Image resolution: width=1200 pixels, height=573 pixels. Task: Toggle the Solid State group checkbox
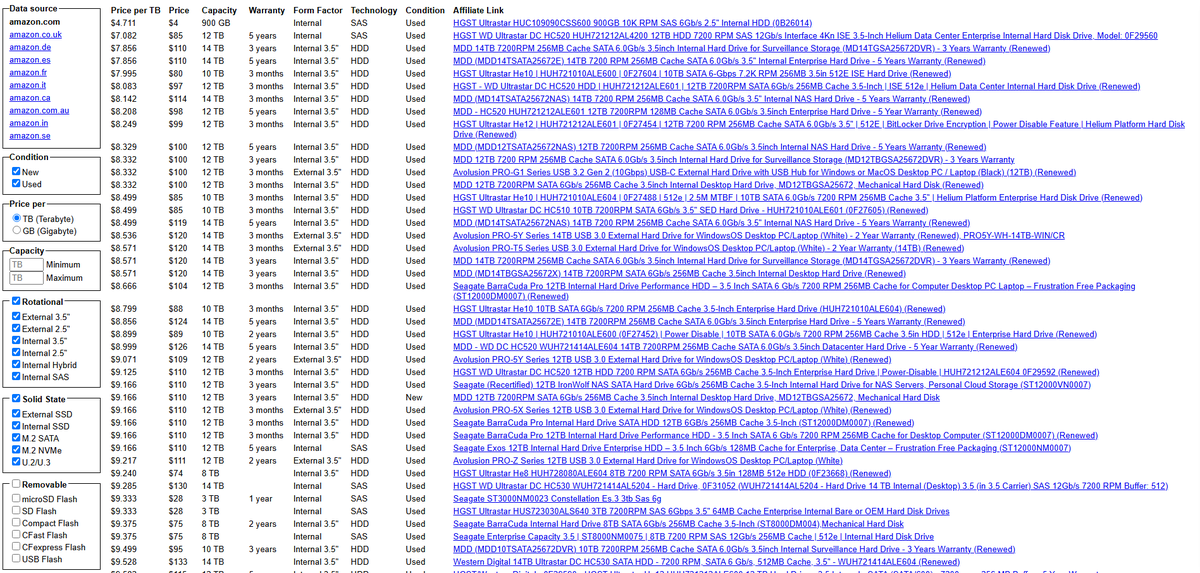[x=15, y=399]
